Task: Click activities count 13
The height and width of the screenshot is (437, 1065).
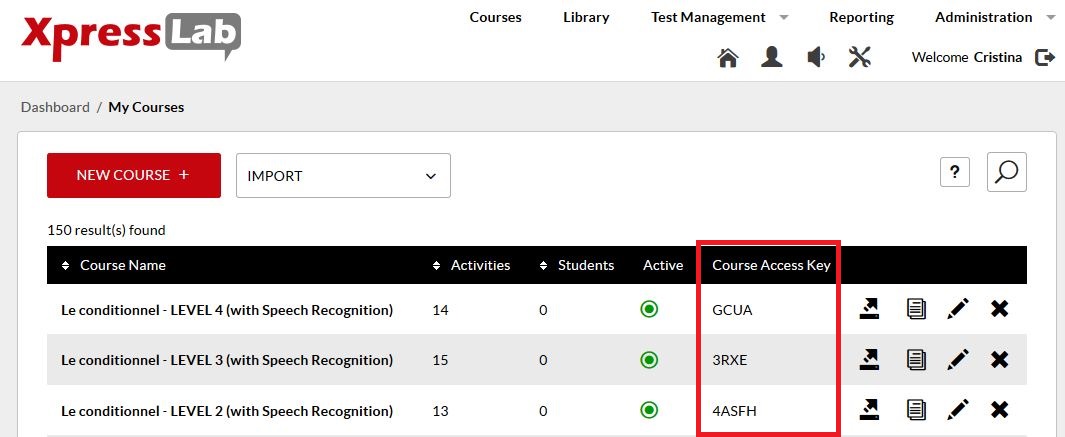Action: (440, 410)
